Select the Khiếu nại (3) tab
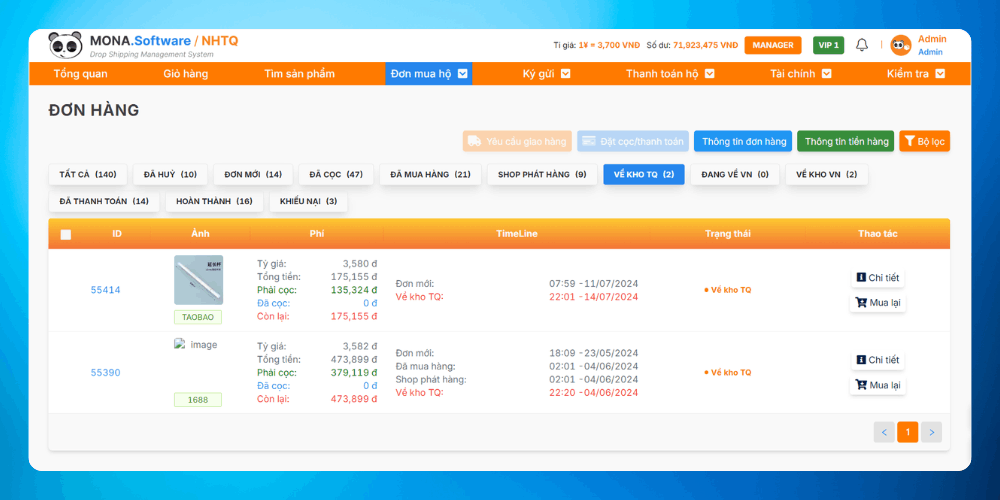 tap(308, 202)
